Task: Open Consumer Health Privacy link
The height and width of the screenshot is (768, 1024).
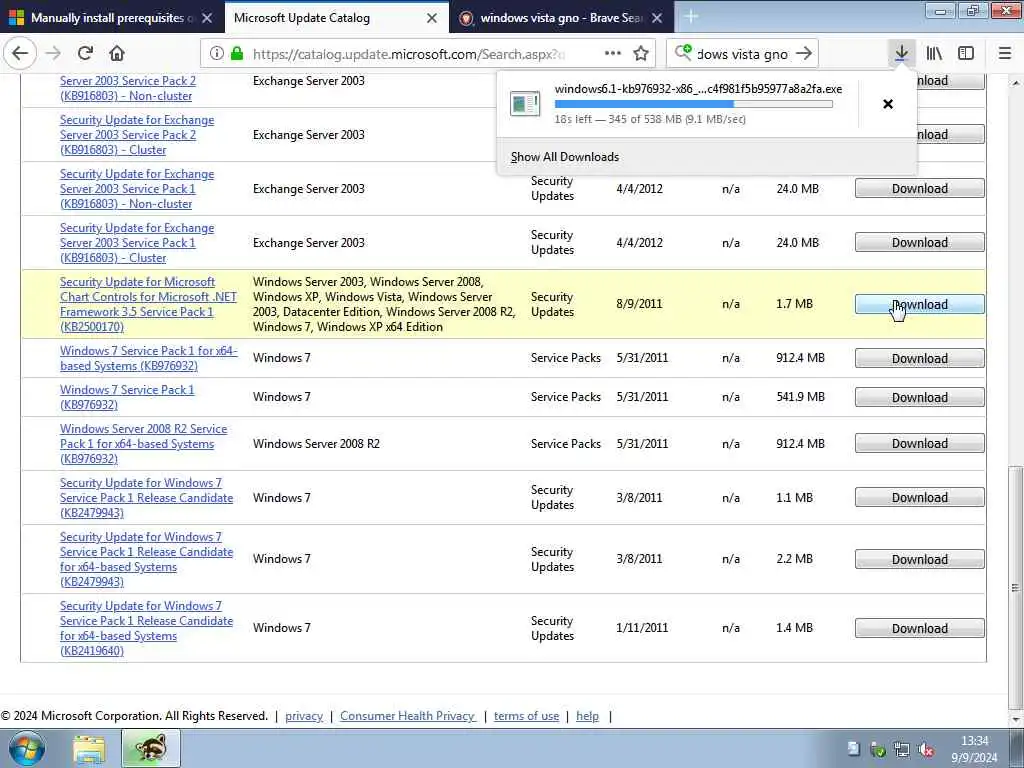Action: tap(408, 716)
